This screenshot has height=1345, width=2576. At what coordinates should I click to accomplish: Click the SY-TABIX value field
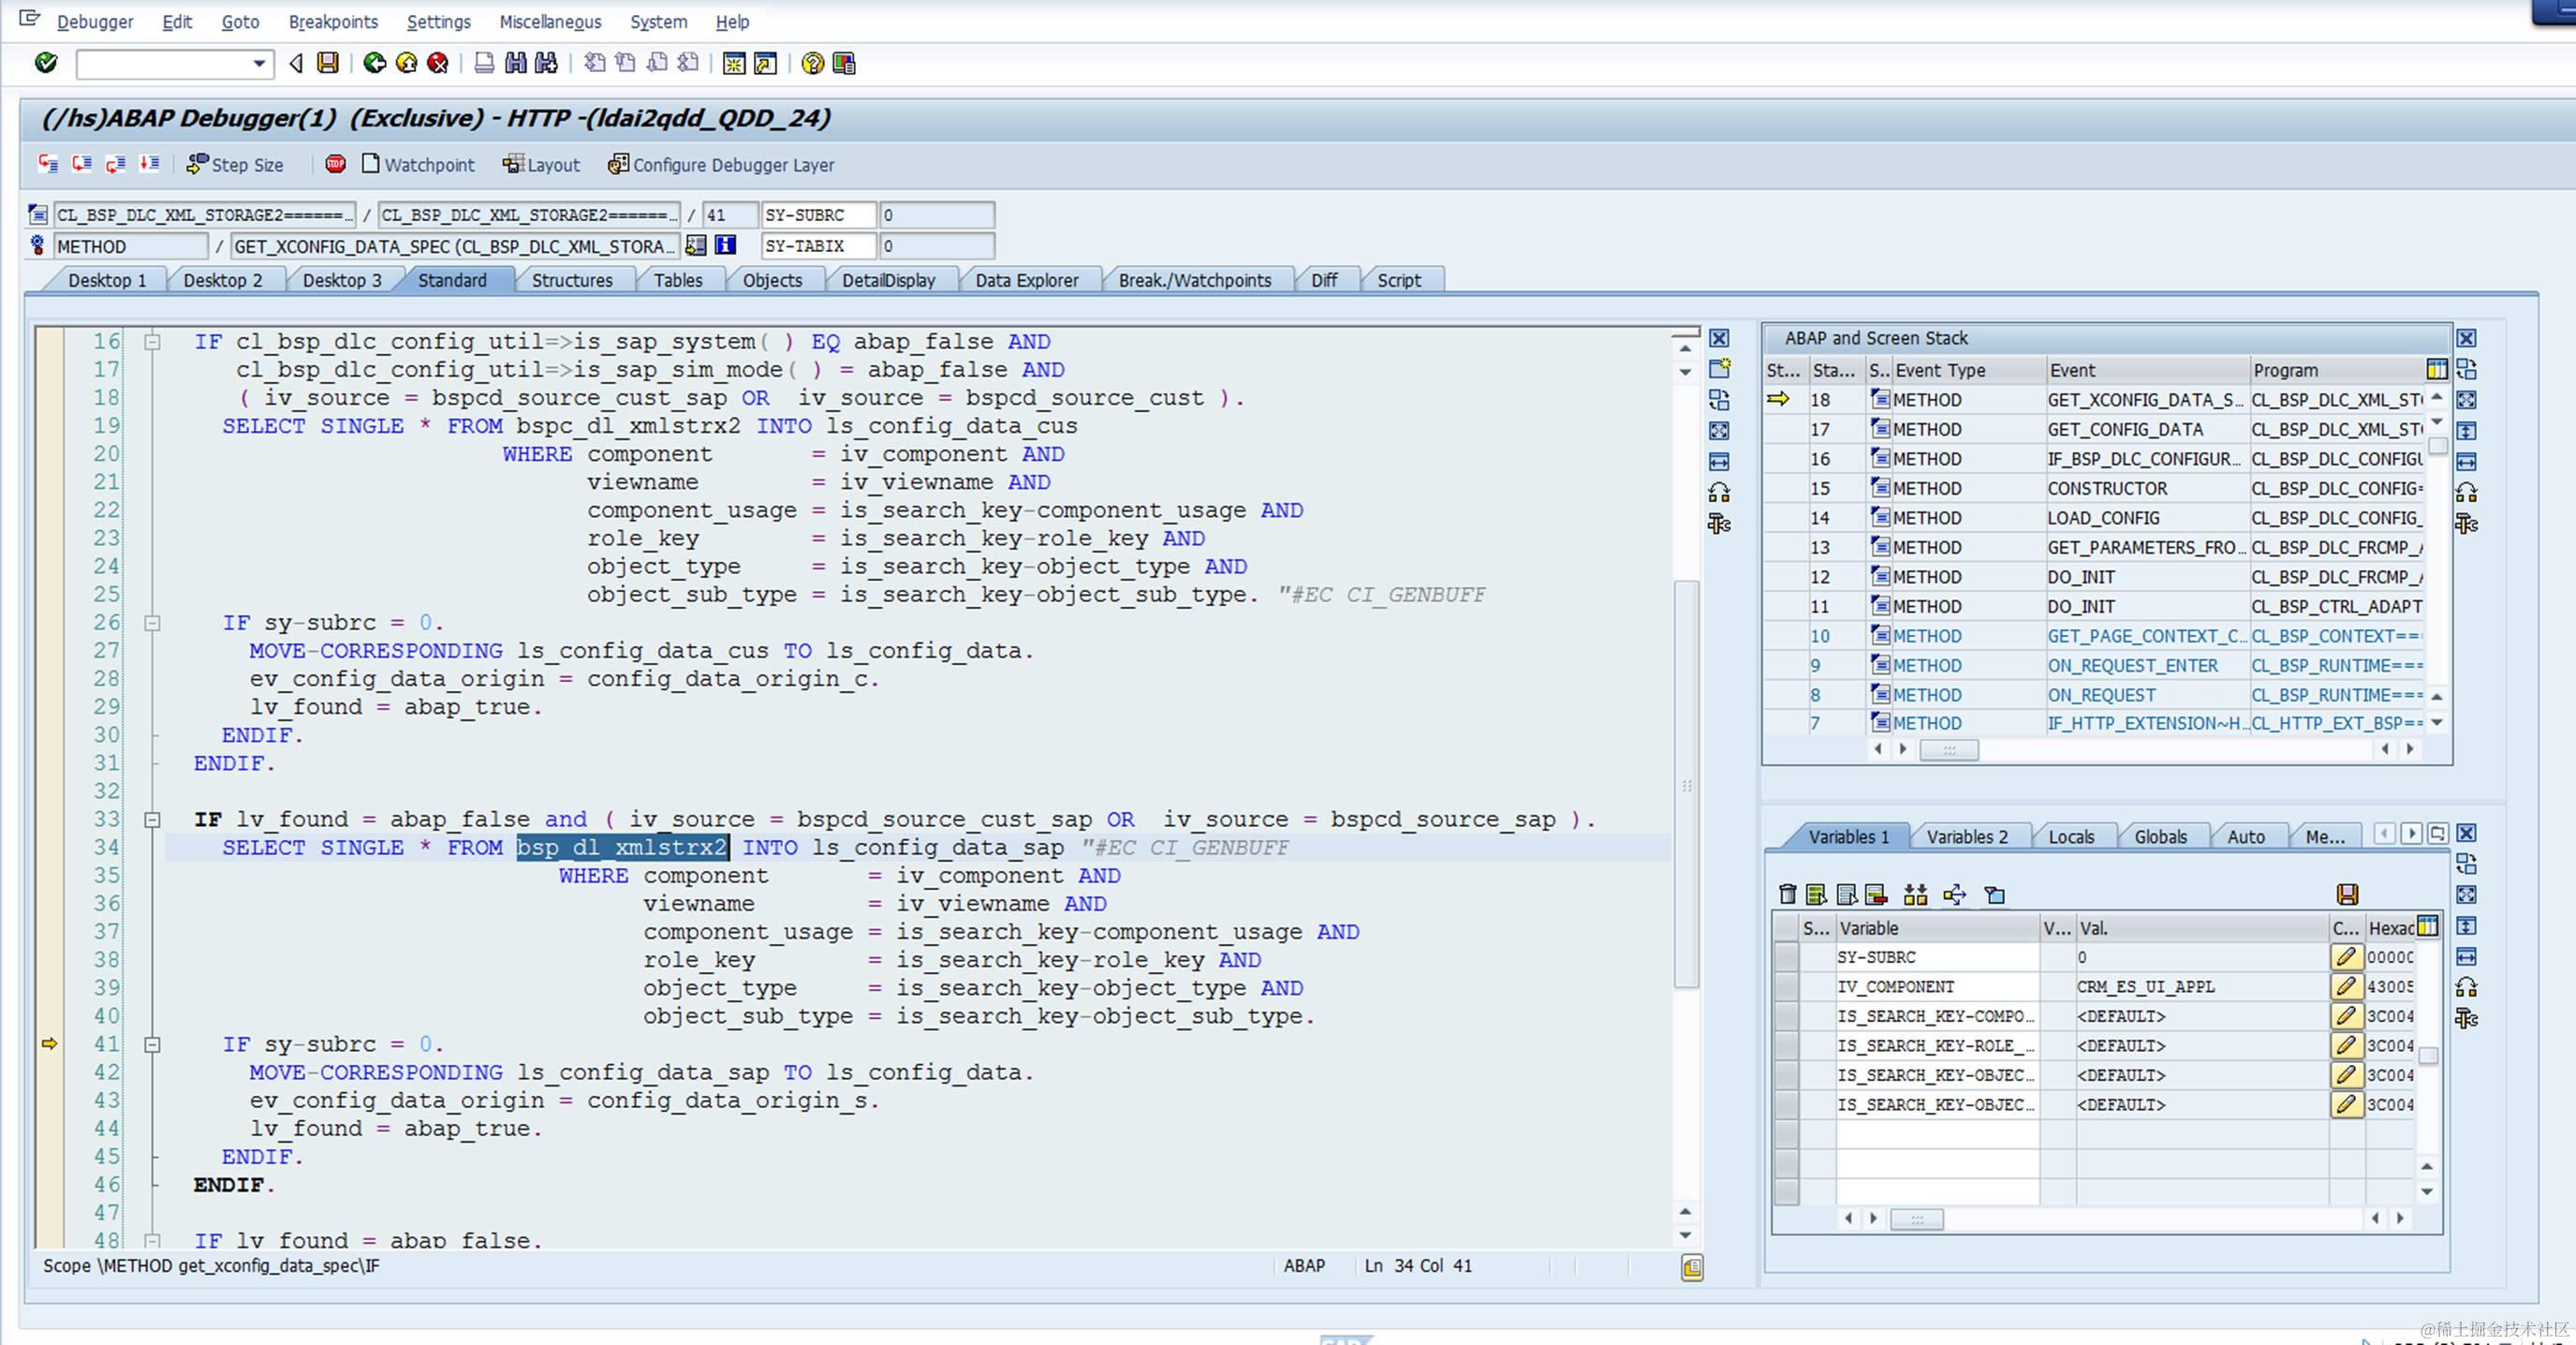pyautogui.click(x=936, y=245)
